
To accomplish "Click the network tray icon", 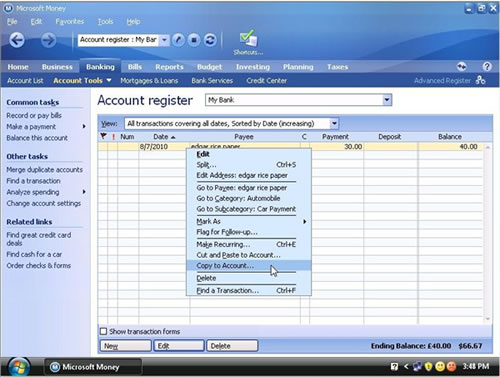I will (417, 367).
